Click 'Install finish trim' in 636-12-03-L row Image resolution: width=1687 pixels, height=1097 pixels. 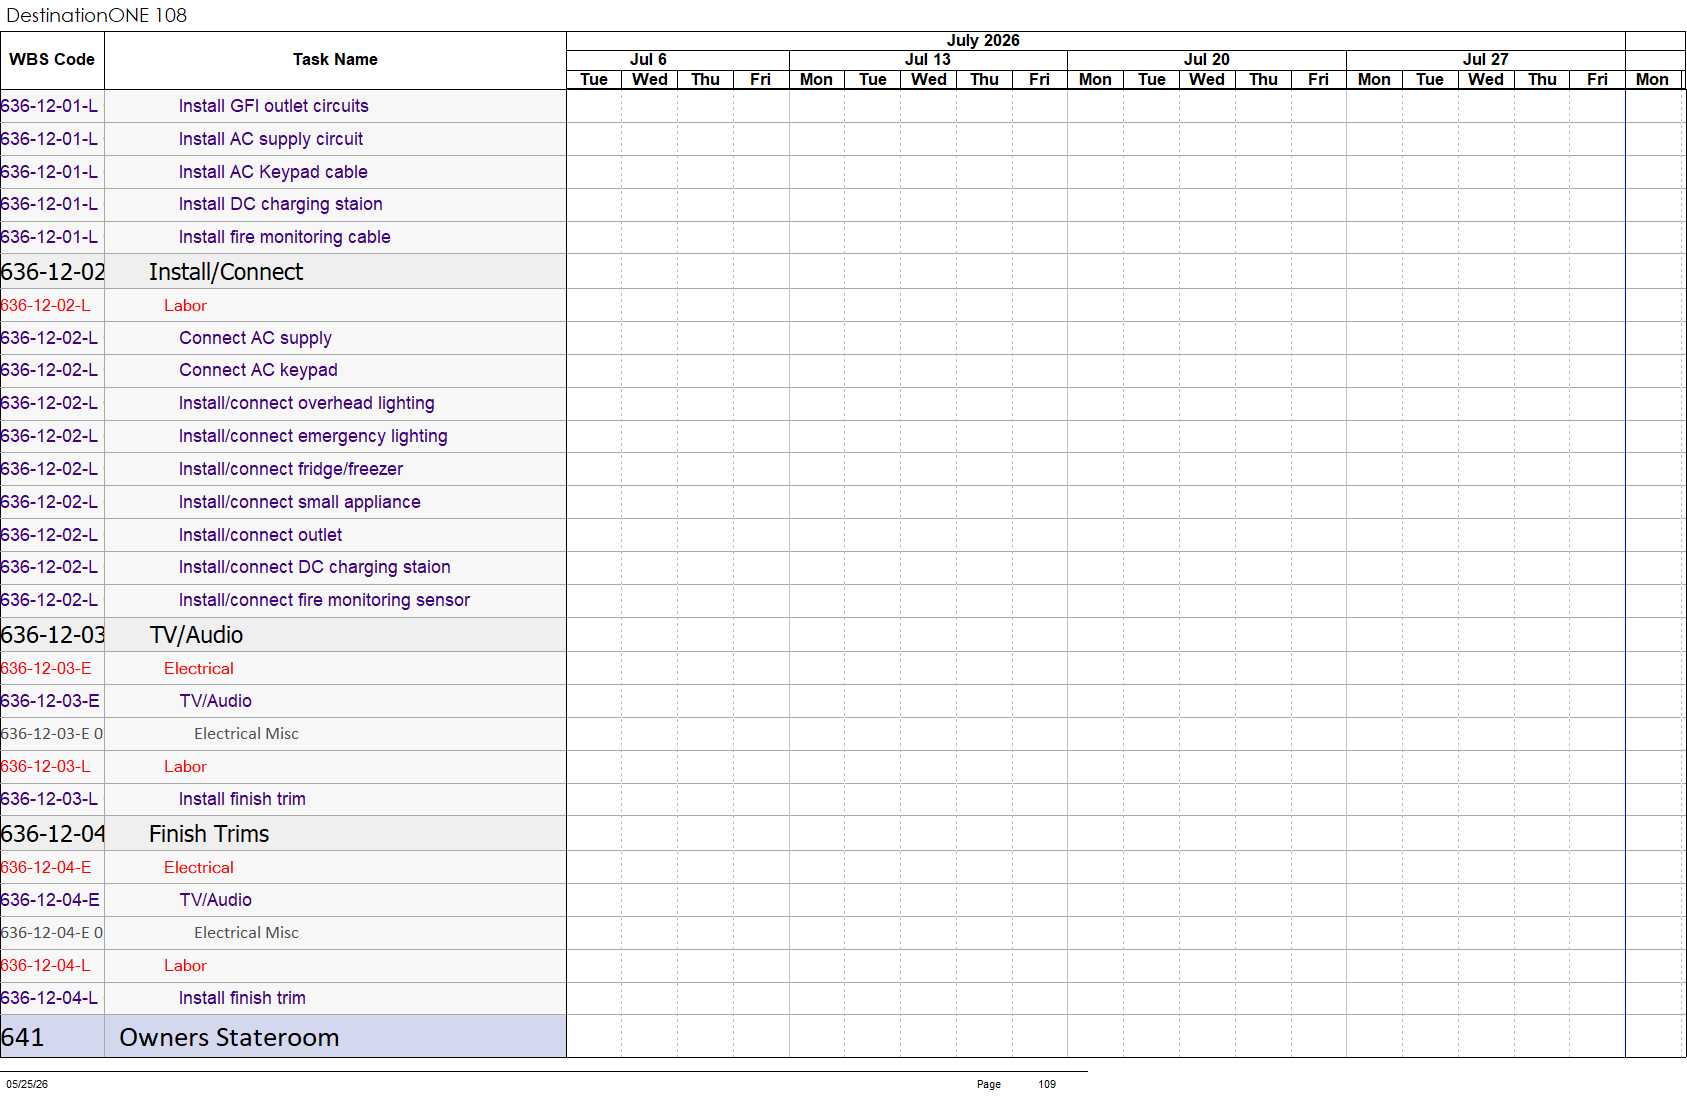[242, 799]
